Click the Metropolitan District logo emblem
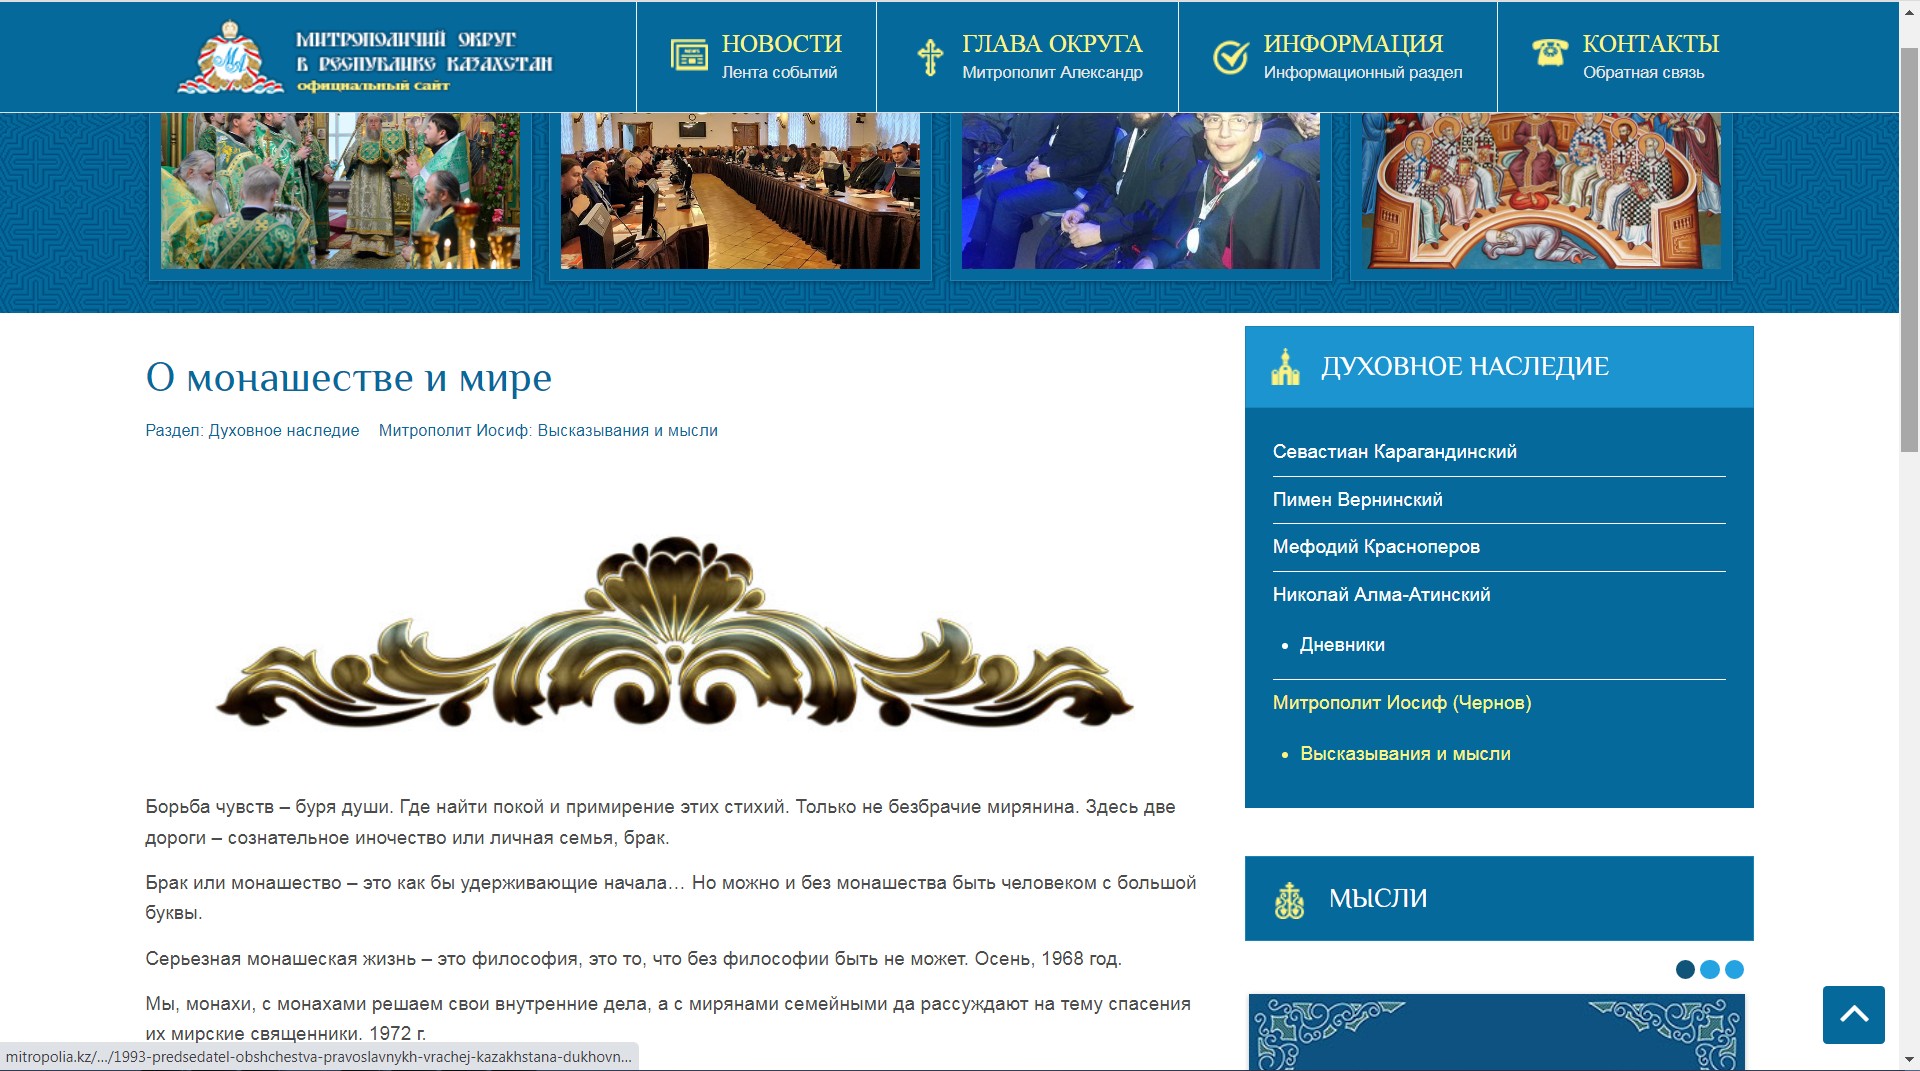 click(231, 57)
